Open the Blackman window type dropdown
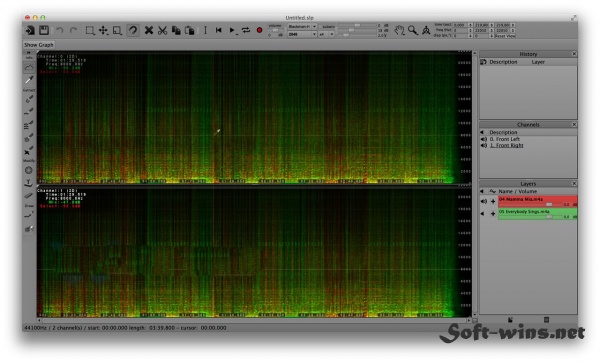Screen dimensions: 600x362 click(x=302, y=26)
